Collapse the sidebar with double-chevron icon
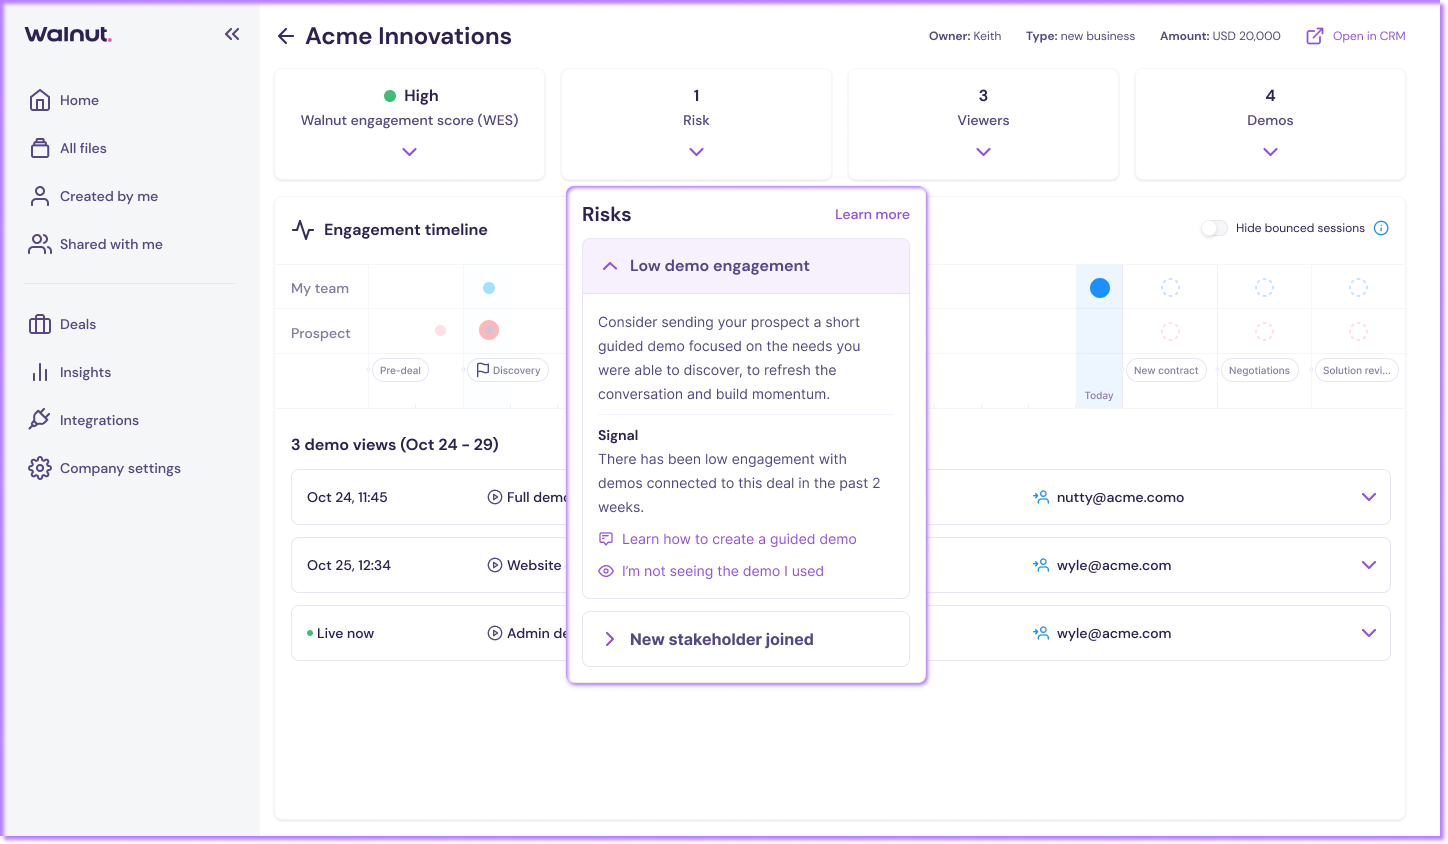This screenshot has height=844, width=1448. [x=232, y=34]
